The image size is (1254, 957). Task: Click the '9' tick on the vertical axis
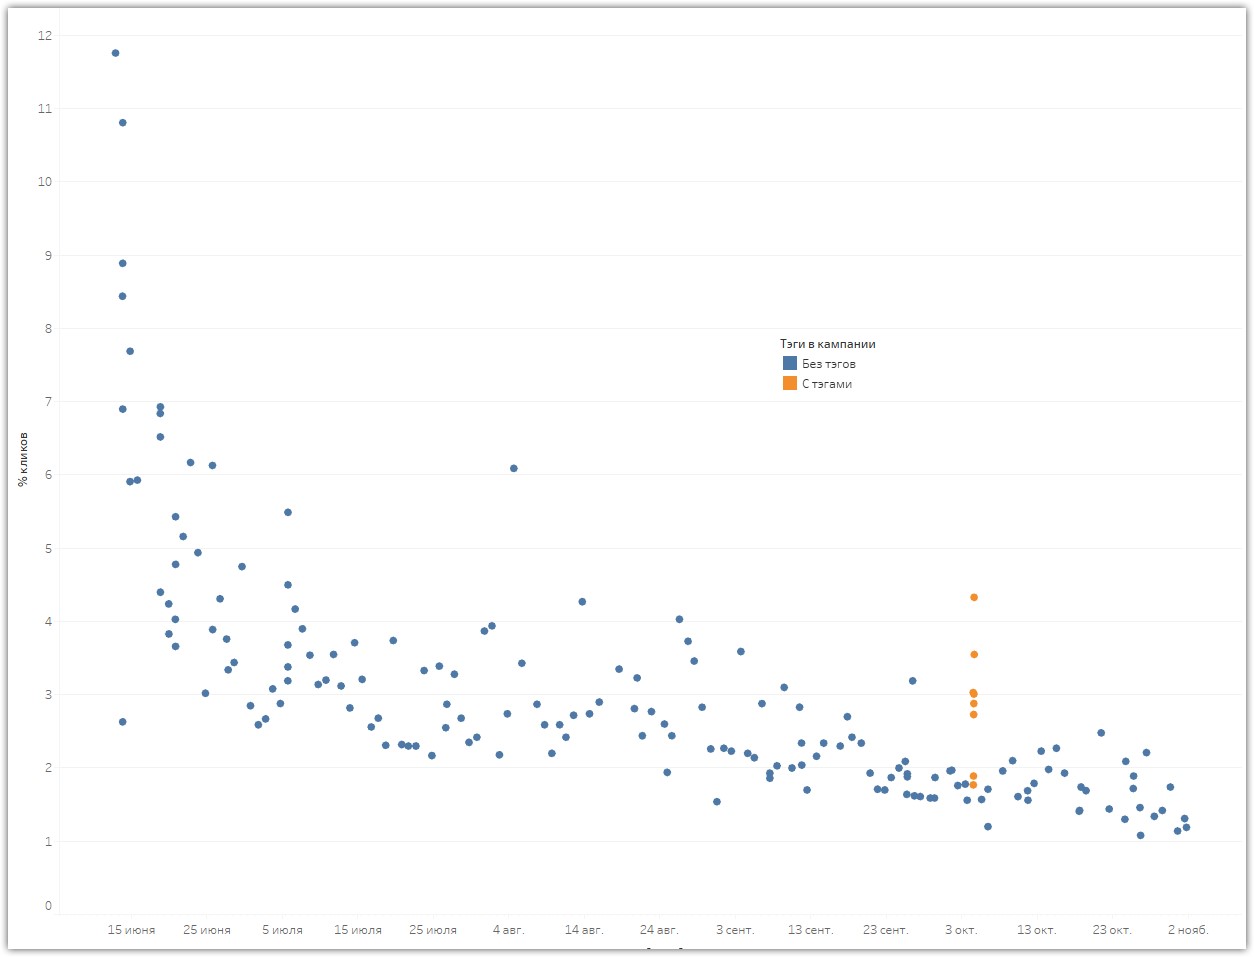coord(48,256)
